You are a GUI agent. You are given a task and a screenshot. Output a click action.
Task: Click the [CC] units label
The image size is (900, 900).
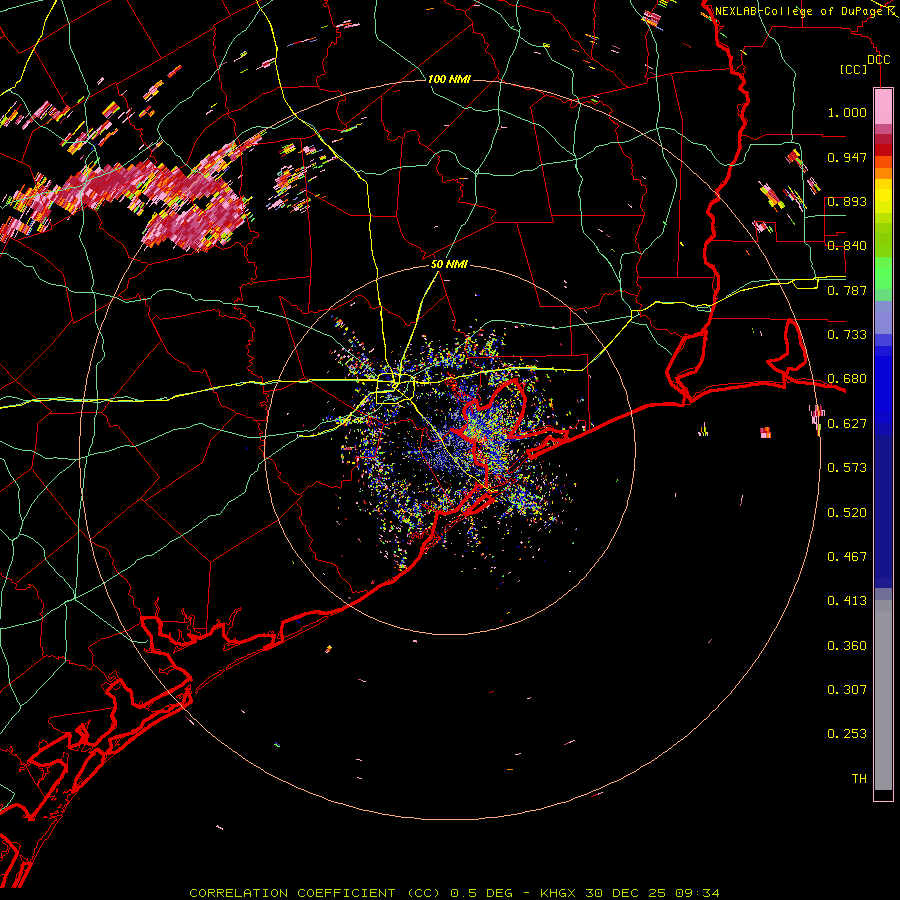tap(854, 69)
